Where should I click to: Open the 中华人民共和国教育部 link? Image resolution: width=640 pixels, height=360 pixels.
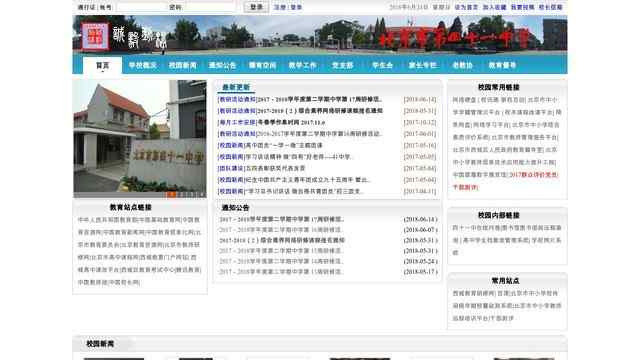pos(108,220)
